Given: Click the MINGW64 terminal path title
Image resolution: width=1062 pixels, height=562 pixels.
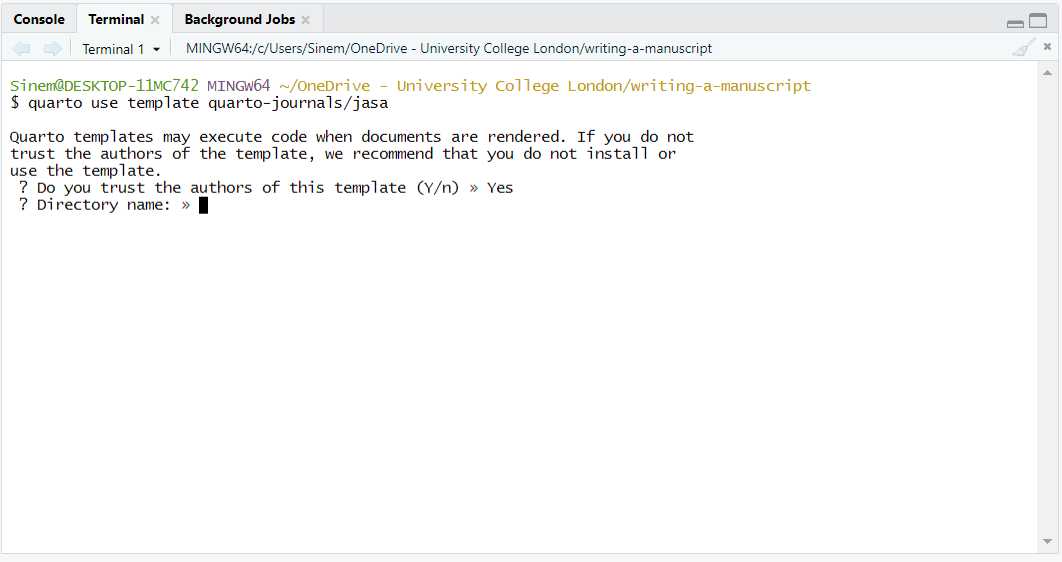Looking at the screenshot, I should pyautogui.click(x=449, y=48).
